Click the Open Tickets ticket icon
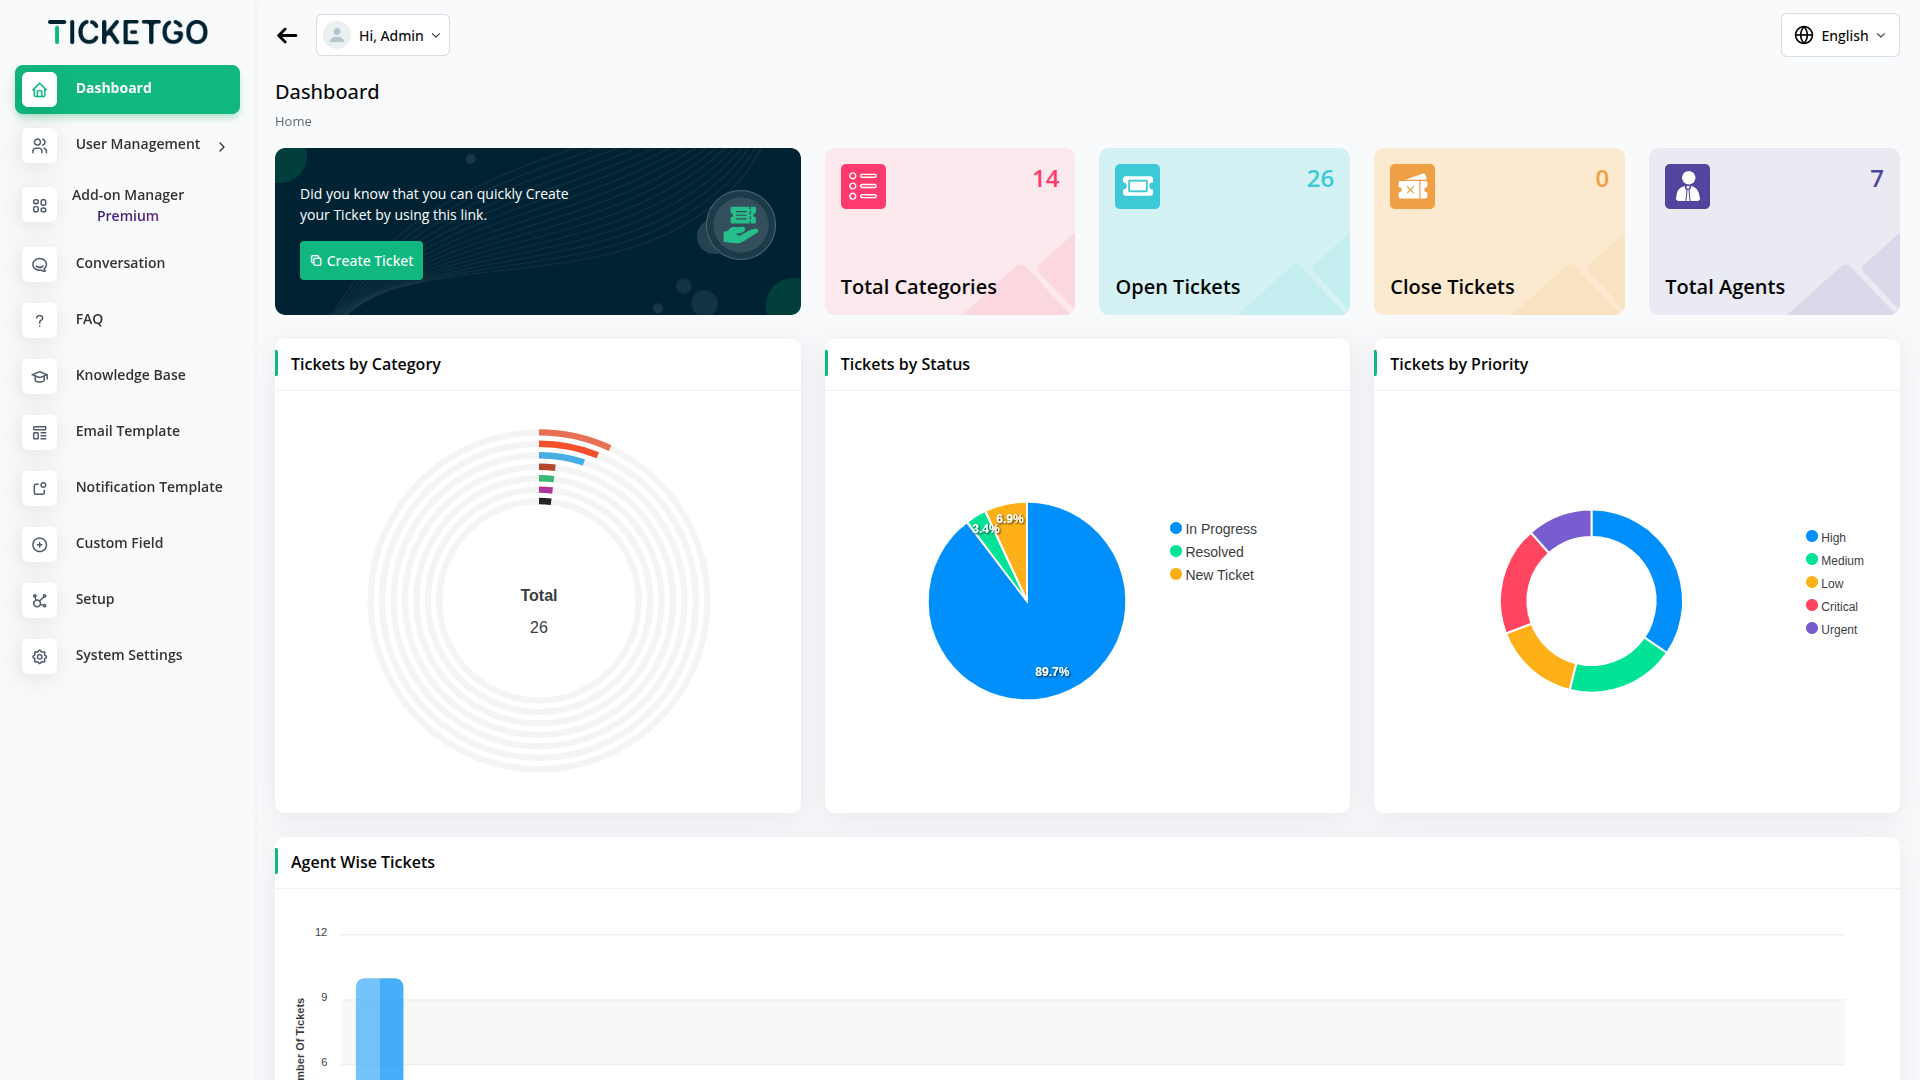This screenshot has width=1920, height=1080. click(1137, 187)
